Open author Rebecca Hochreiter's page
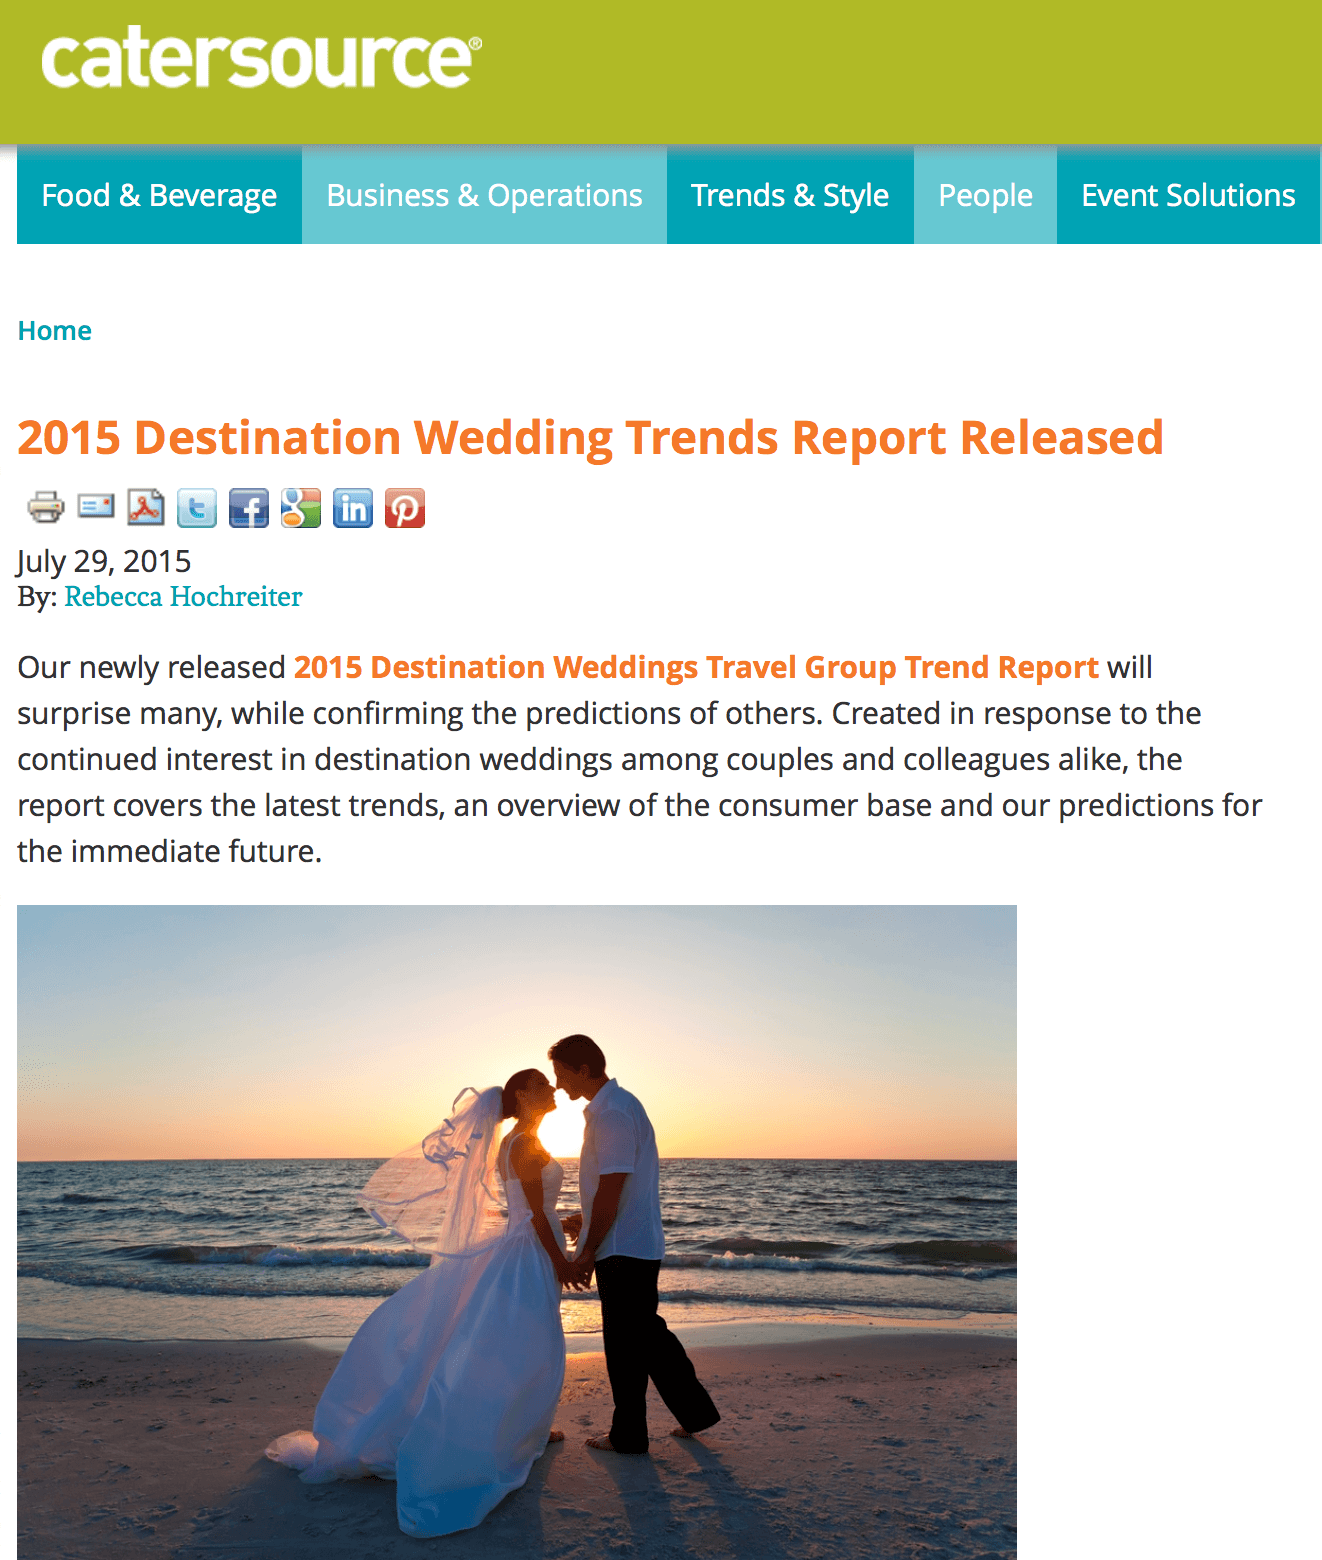The image size is (1322, 1560). 183,597
